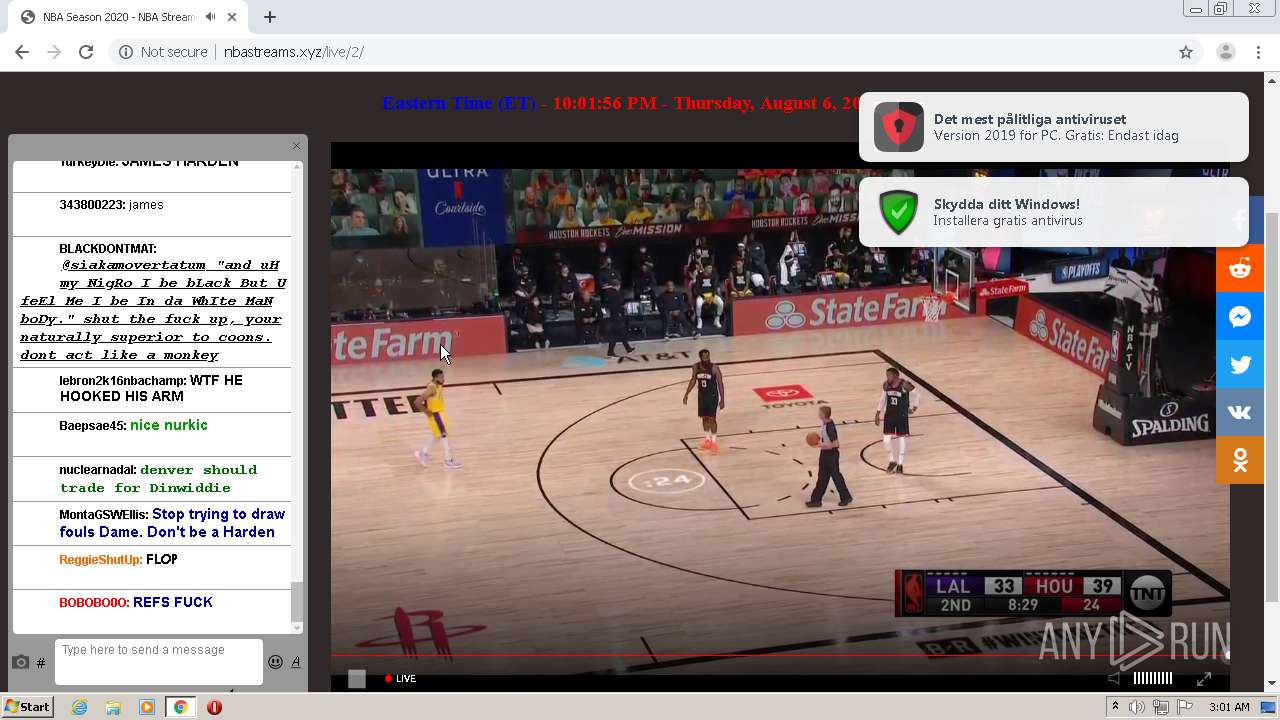
Task: Click Baepsae45 username in chat
Action: click(x=92, y=426)
